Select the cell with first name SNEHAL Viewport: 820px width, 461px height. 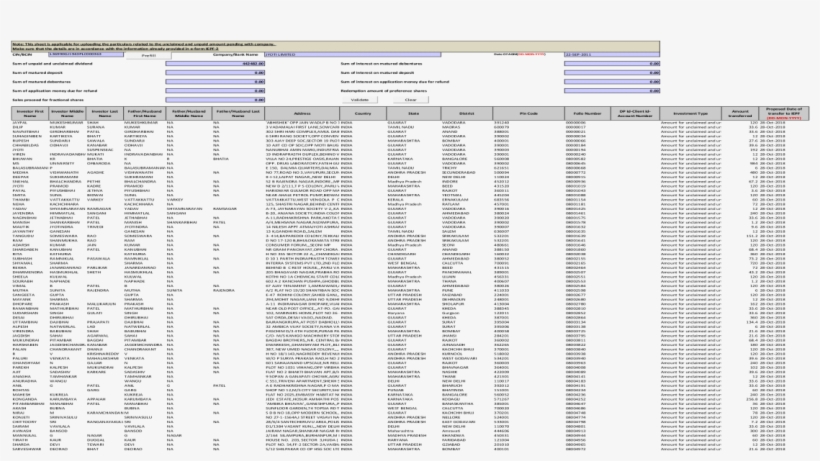pyautogui.click(x=30, y=181)
